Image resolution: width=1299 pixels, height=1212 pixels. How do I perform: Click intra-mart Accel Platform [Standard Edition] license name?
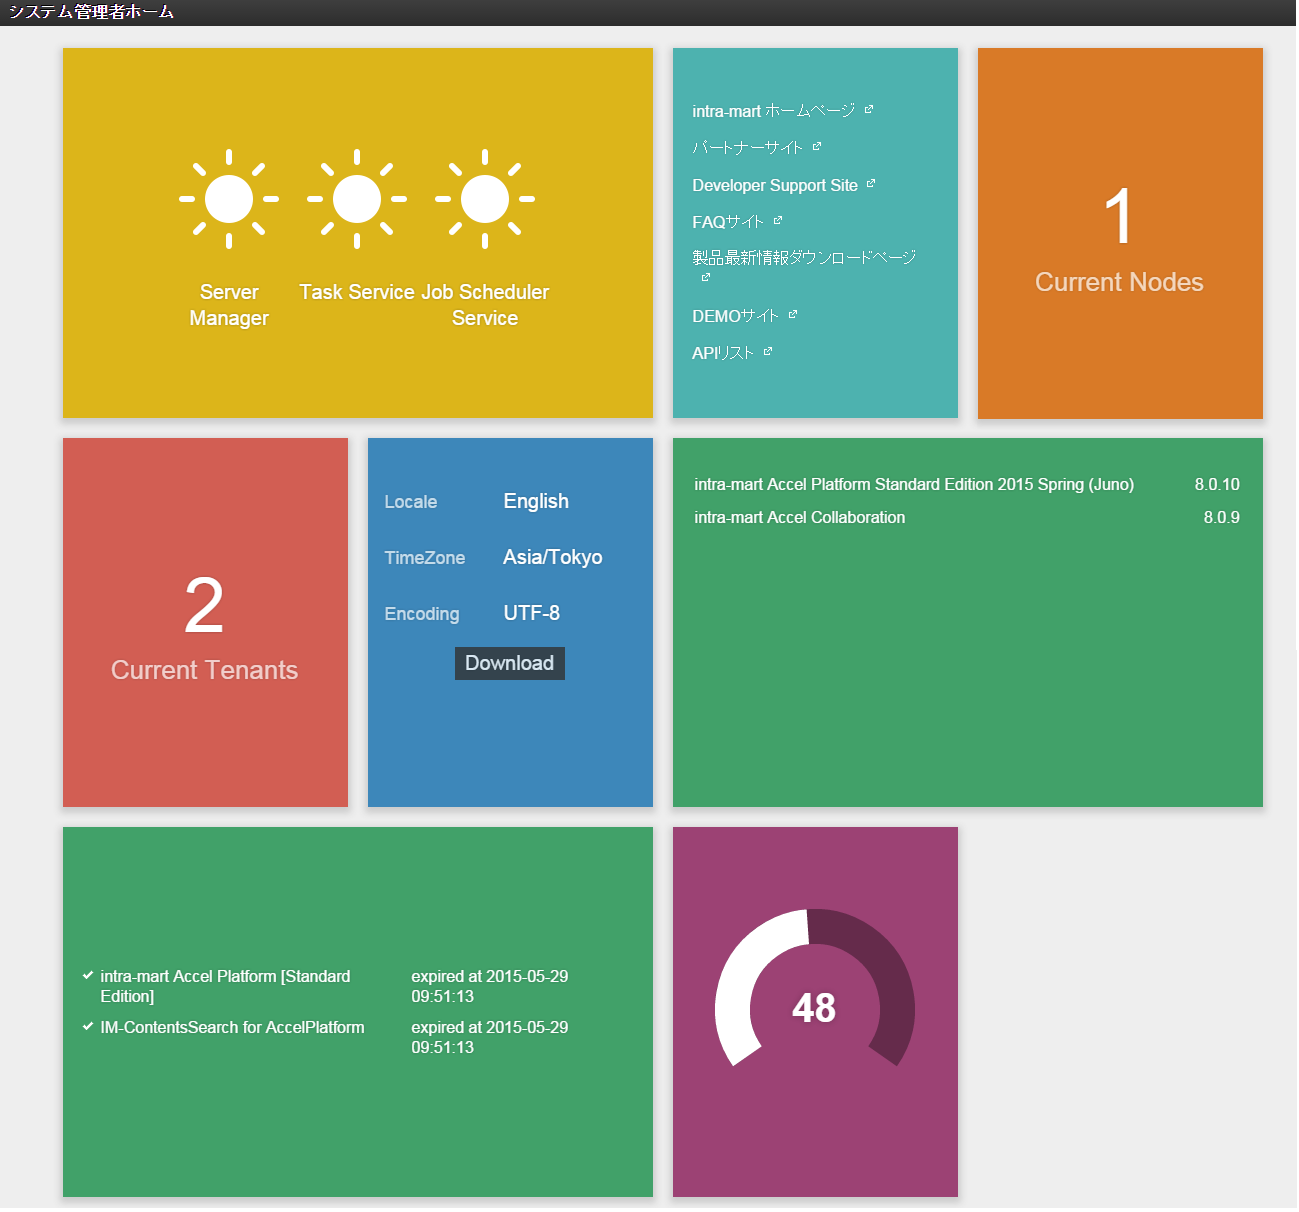225,986
